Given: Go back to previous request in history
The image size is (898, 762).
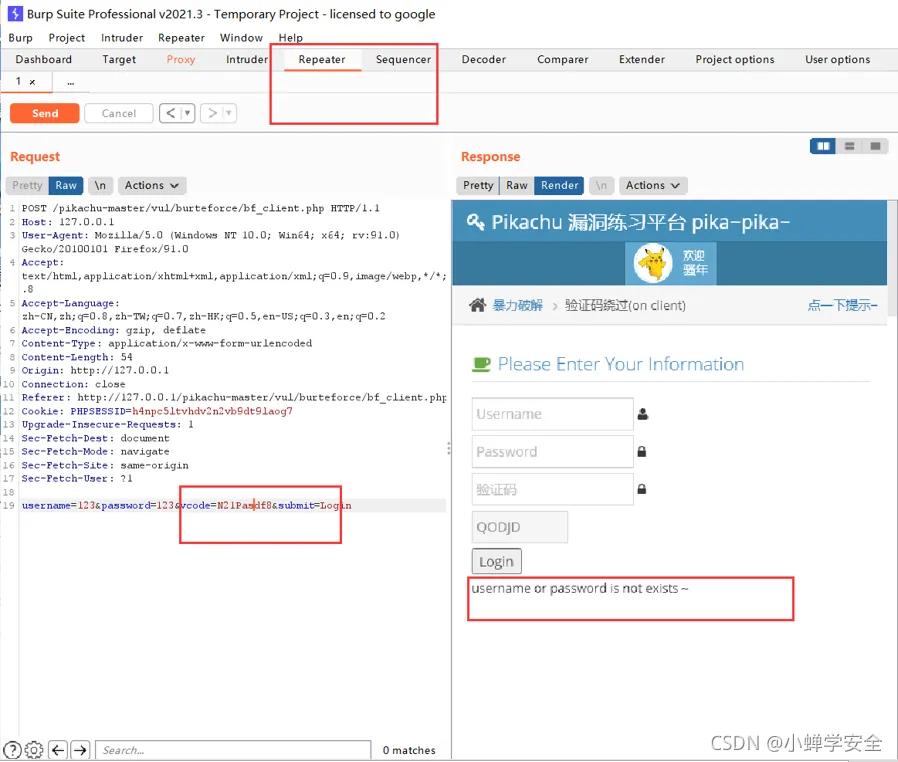Looking at the screenshot, I should [x=171, y=113].
